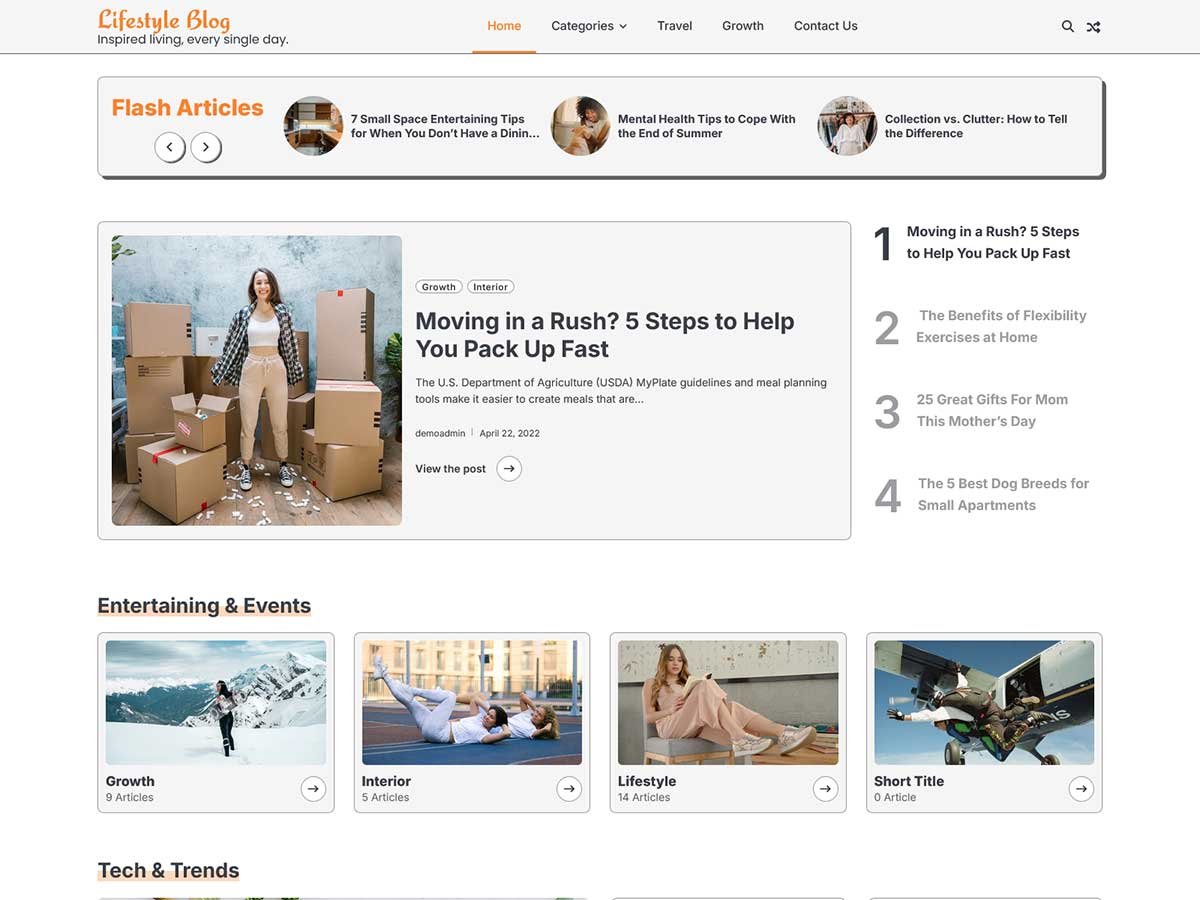This screenshot has height=900, width=1200.
Task: Select ranked item 3 Gifts For Mom
Action: point(992,410)
